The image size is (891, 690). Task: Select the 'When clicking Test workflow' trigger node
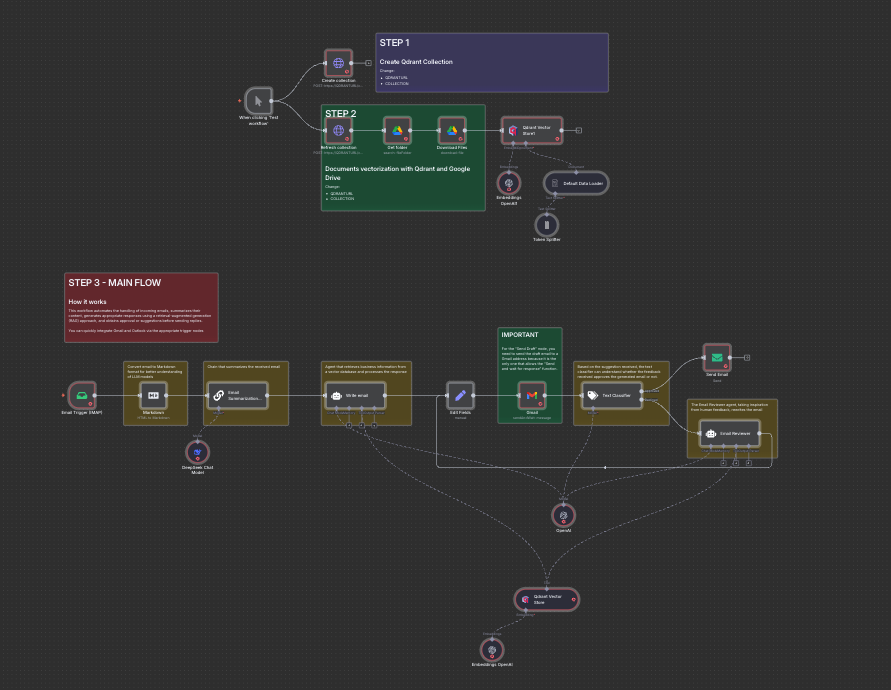[x=258, y=101]
